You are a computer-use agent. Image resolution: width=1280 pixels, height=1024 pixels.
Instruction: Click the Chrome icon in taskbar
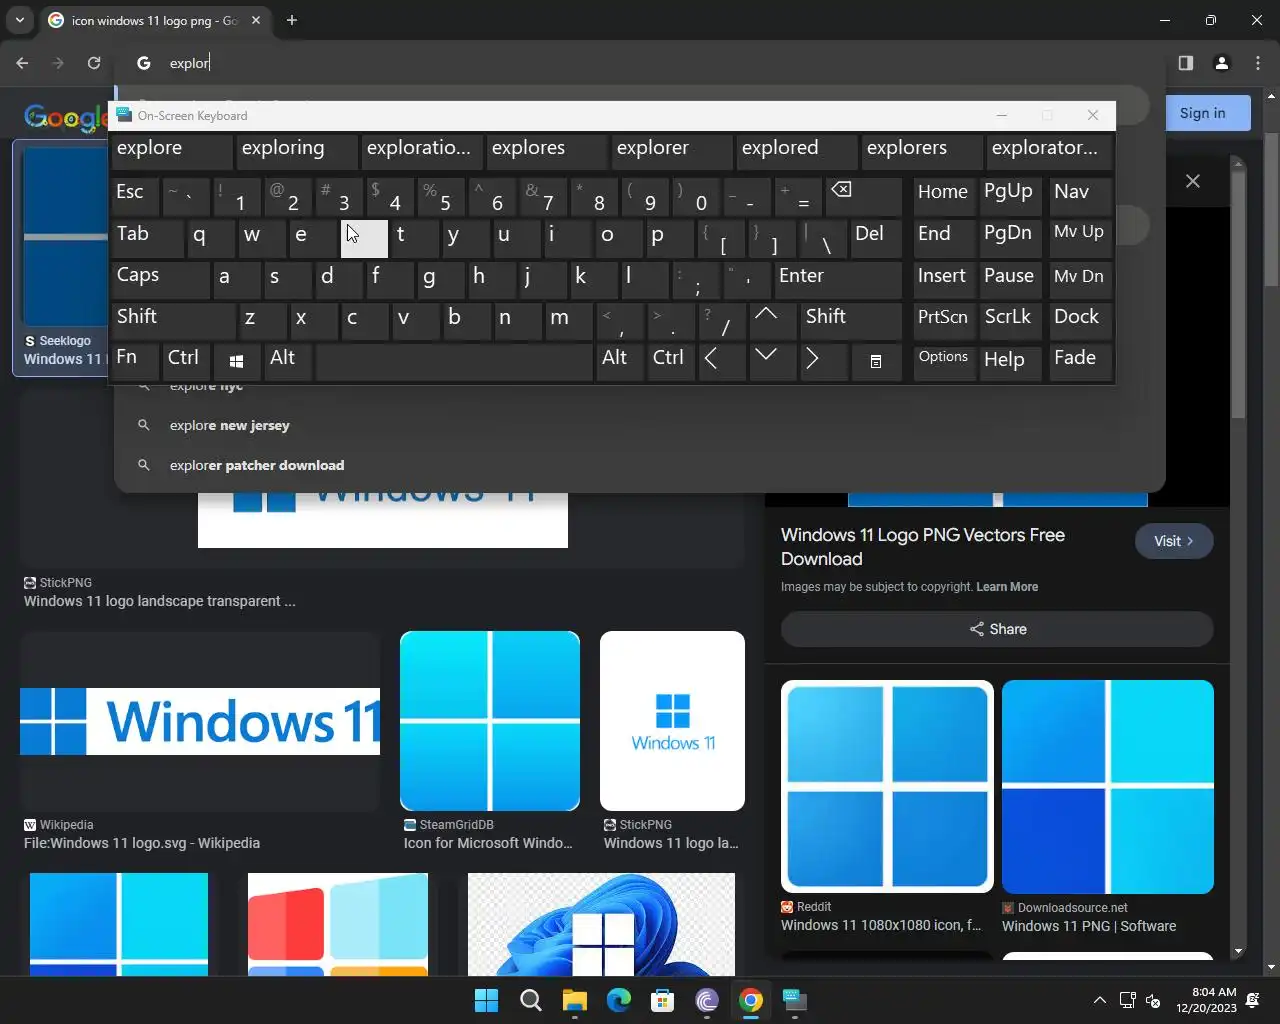click(751, 1000)
